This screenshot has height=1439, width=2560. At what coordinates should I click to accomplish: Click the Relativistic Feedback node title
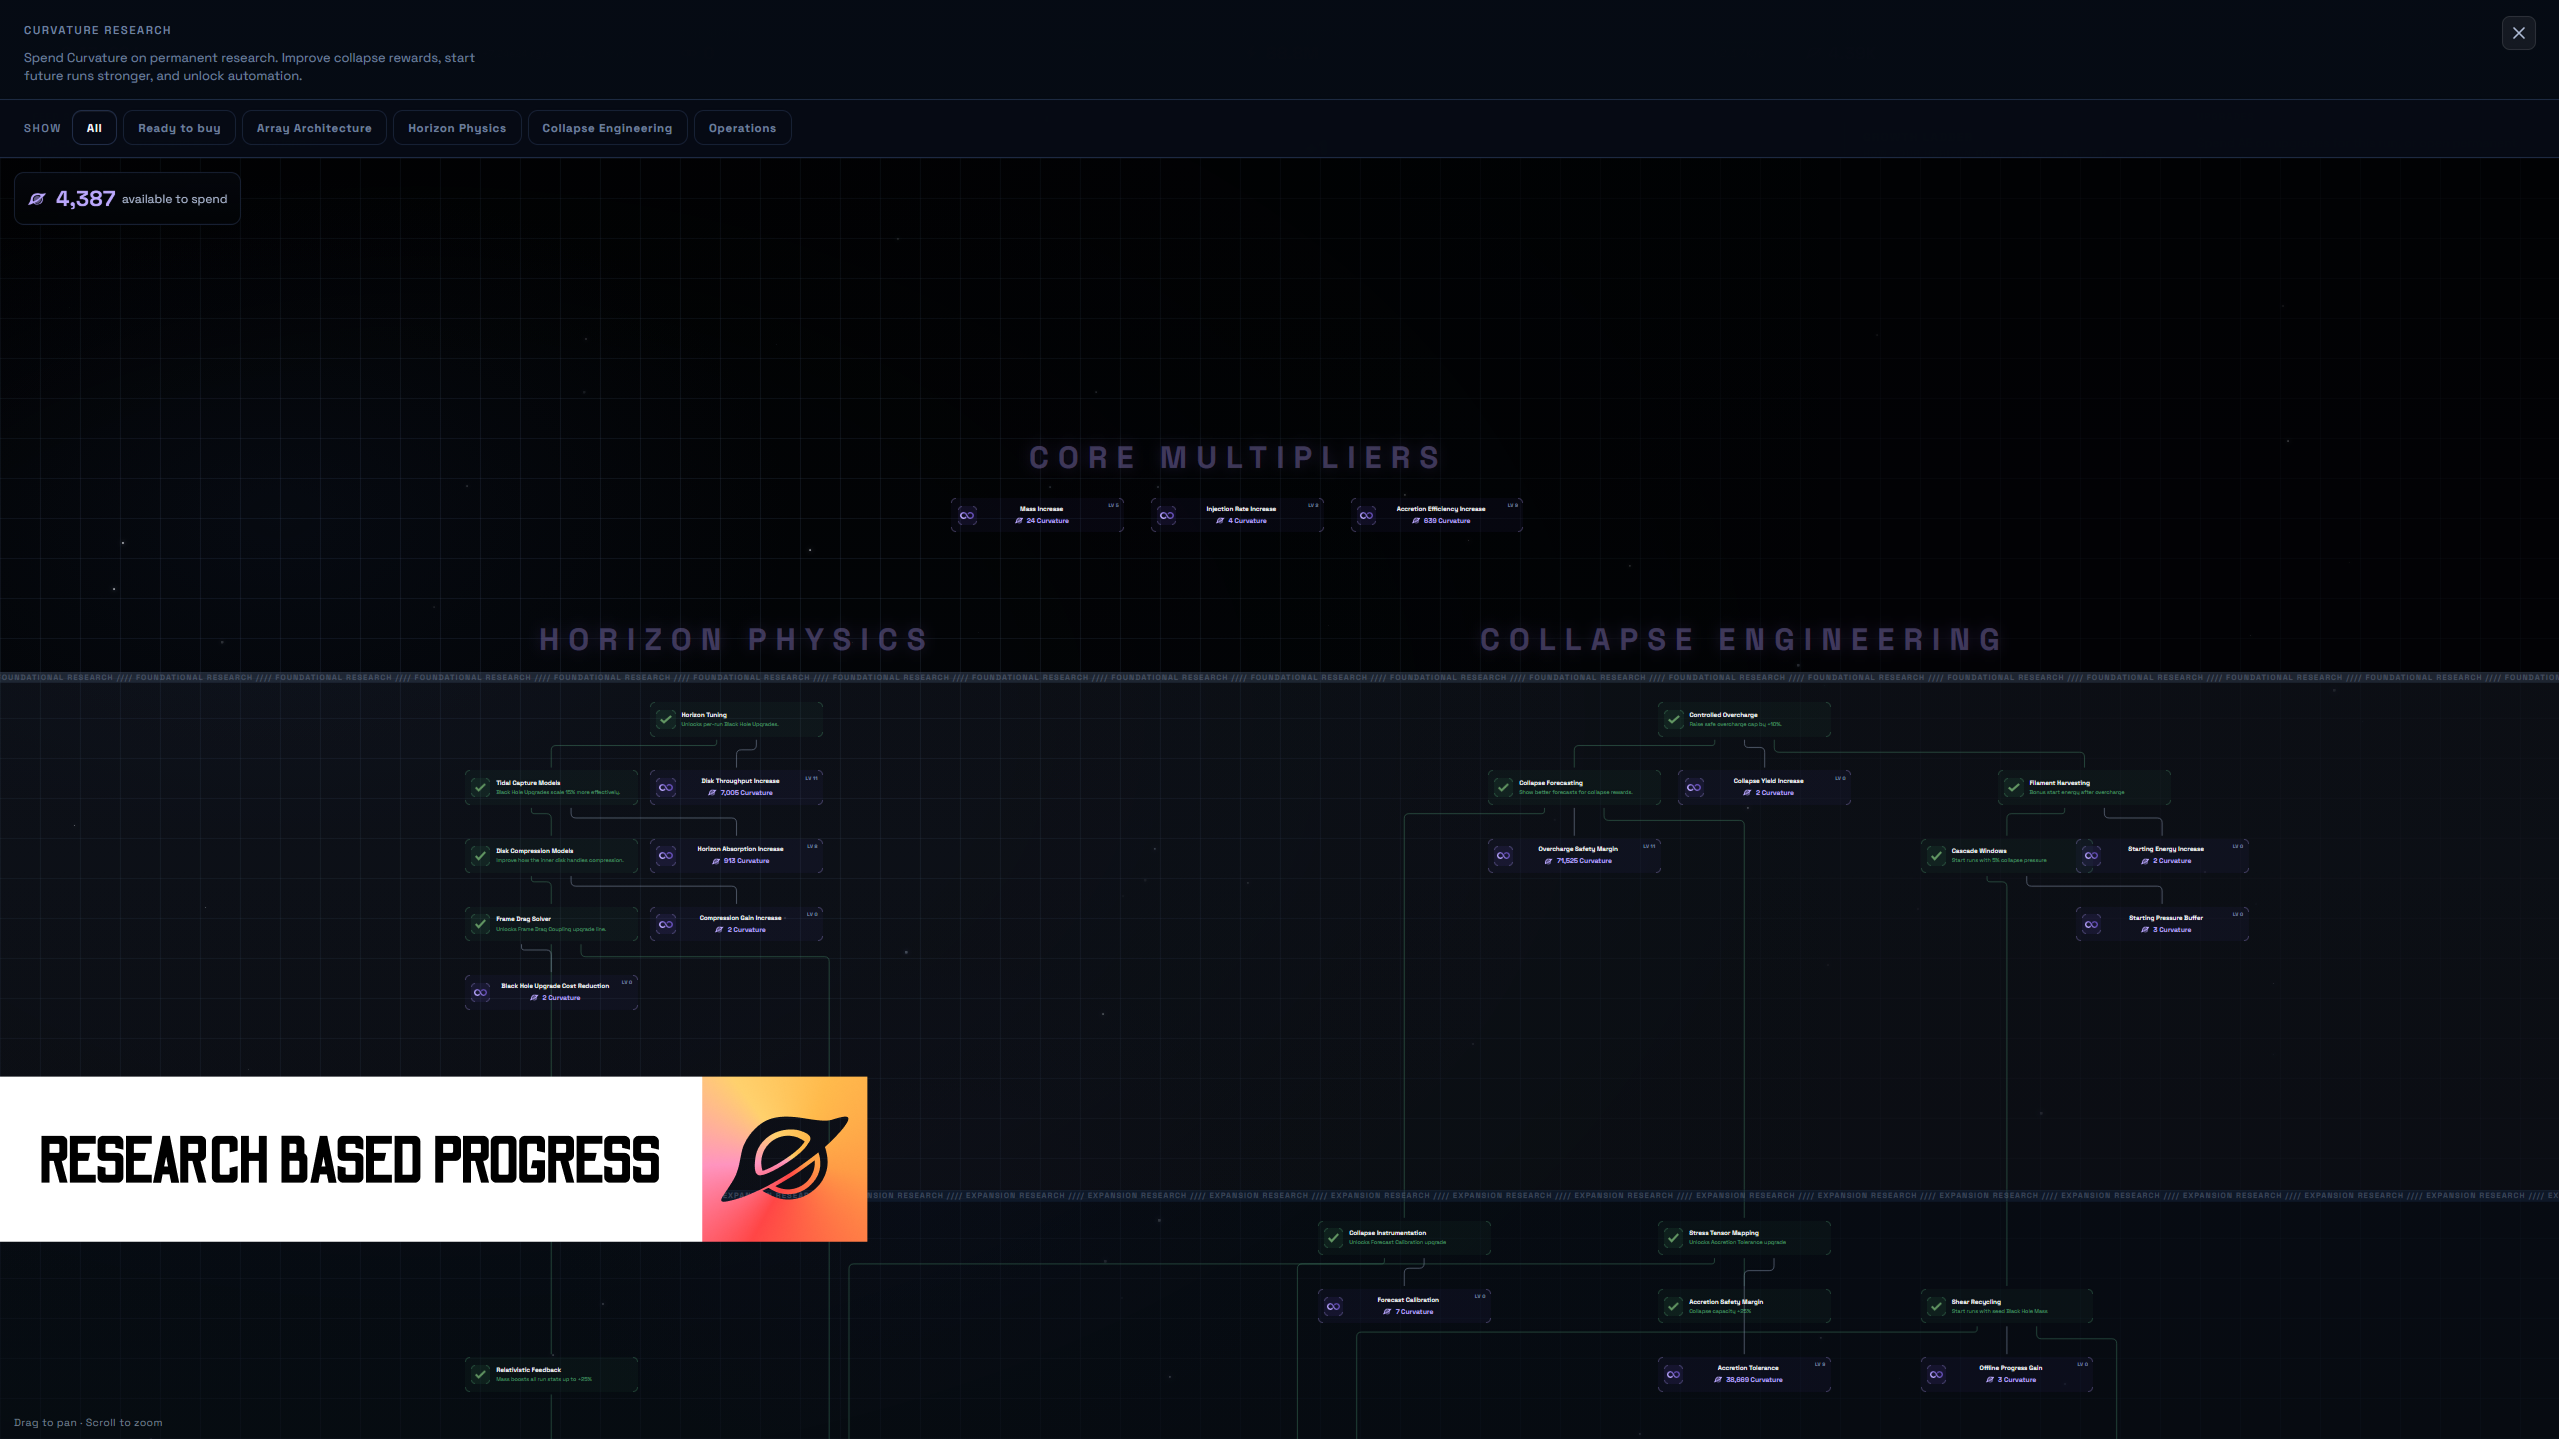(x=529, y=1370)
